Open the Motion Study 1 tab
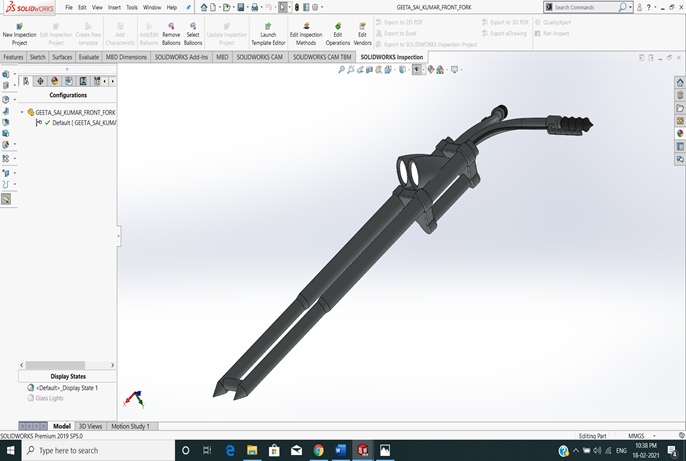Screen dimensions: 686x461 130,426
